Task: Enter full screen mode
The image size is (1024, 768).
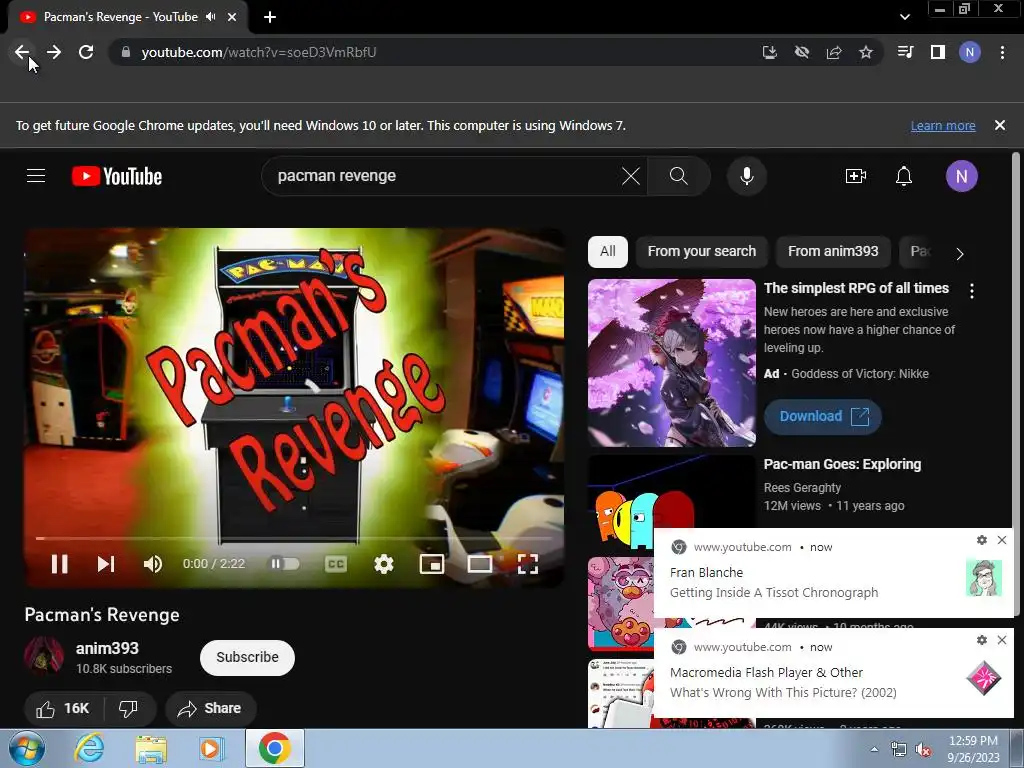Action: click(528, 564)
